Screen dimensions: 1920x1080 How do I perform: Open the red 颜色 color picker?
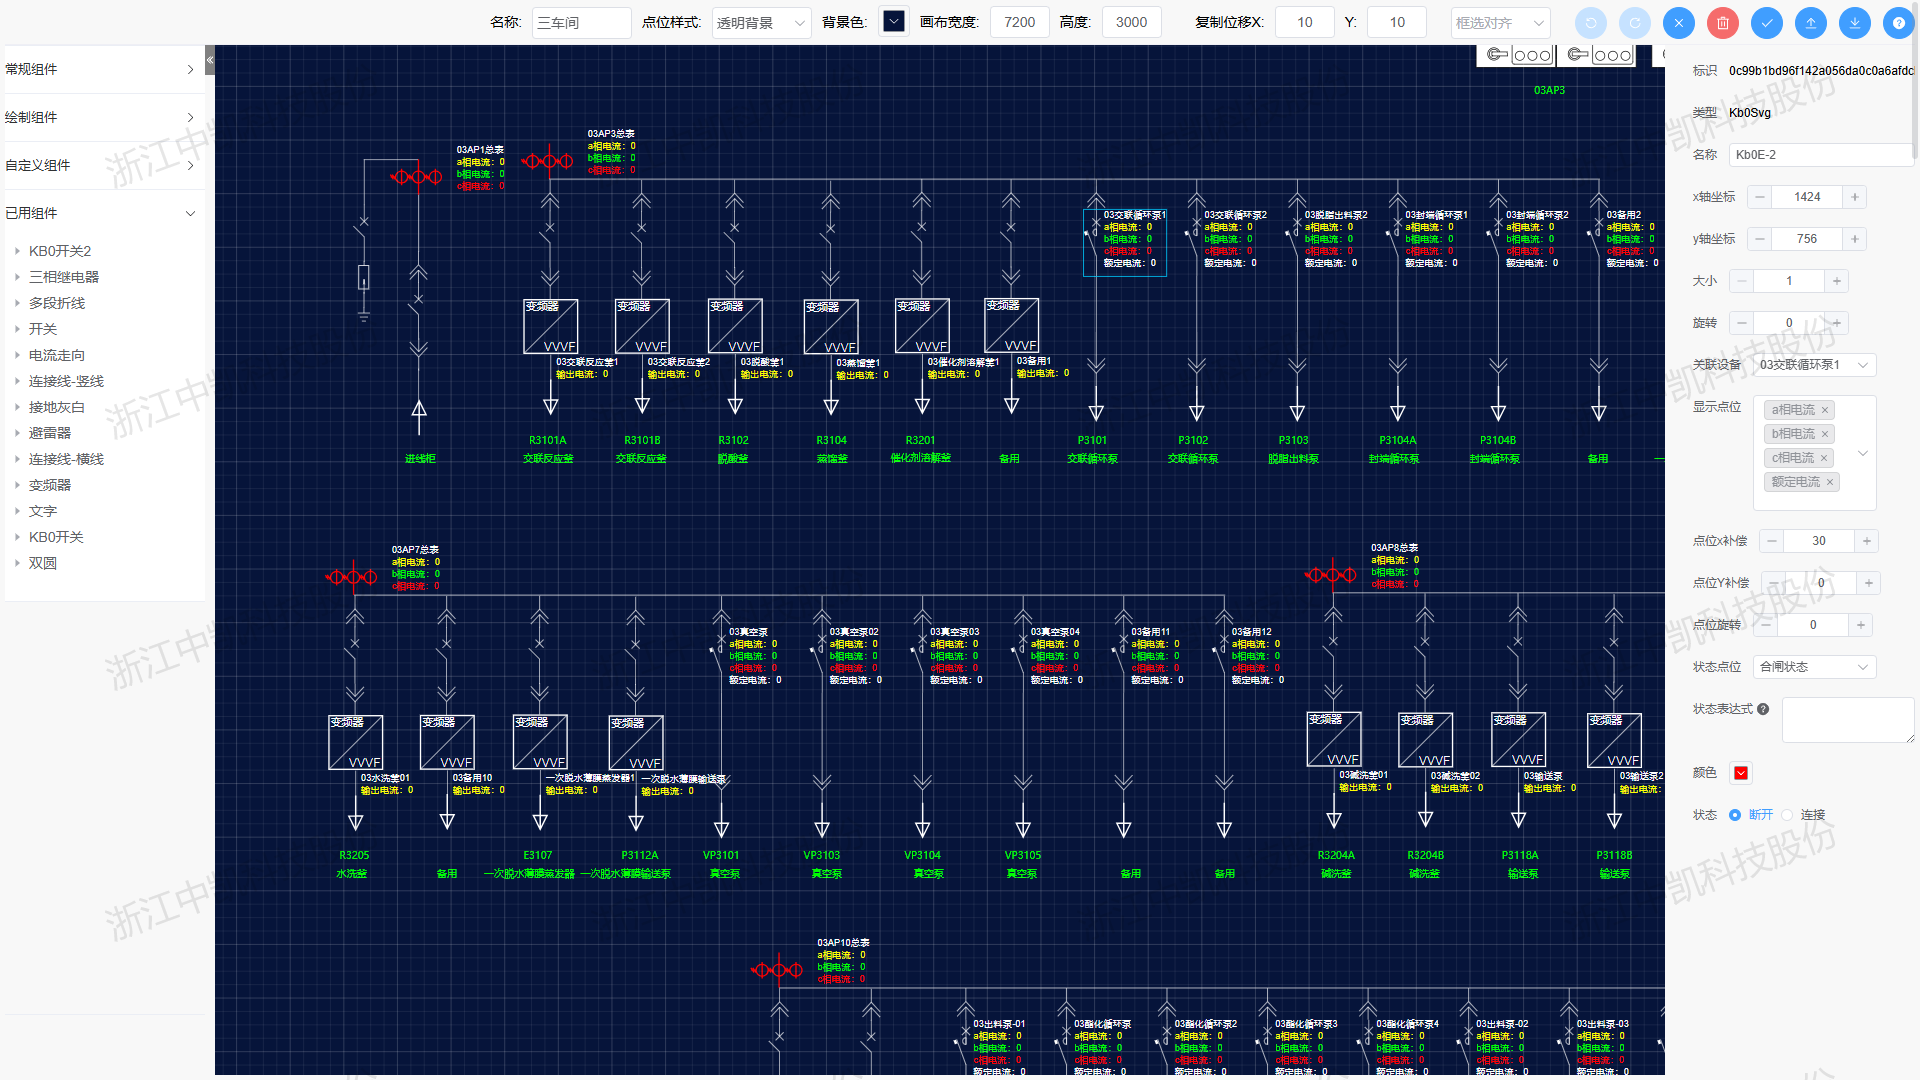1741,773
